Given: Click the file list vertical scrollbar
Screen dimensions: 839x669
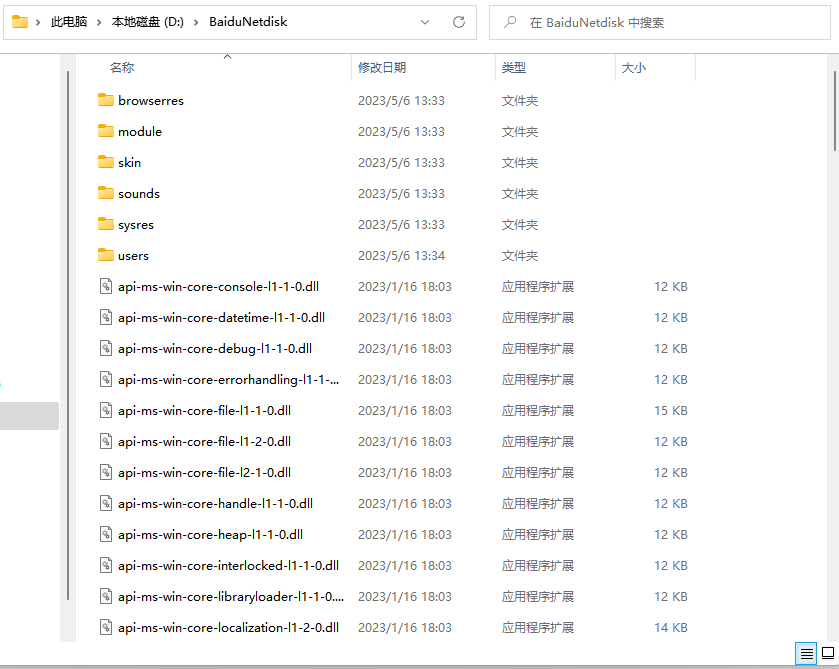Looking at the screenshot, I should pos(835,111).
